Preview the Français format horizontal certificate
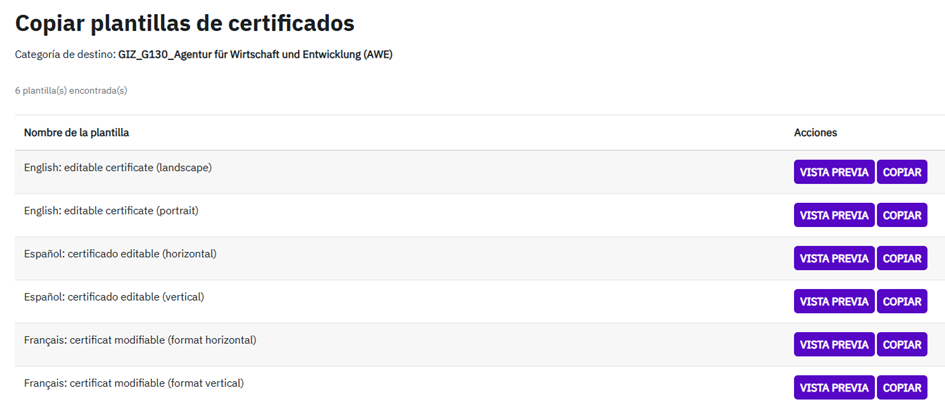 pyautogui.click(x=834, y=344)
